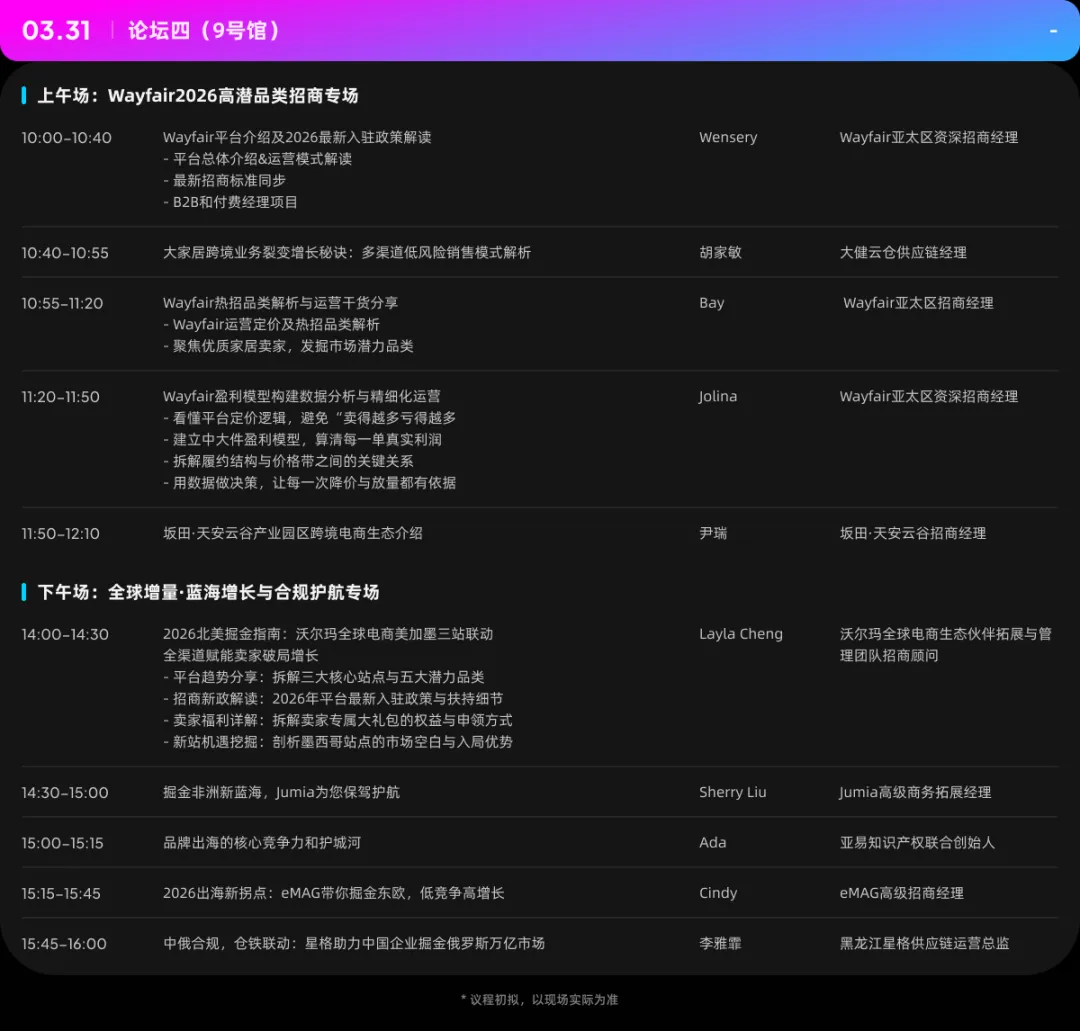The image size is (1080, 1031).
Task: Select the 论坛四（9号馆）header title
Action: [204, 31]
